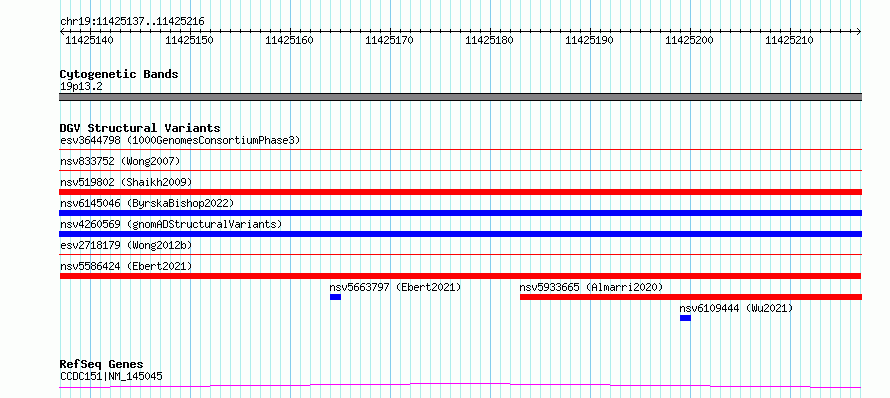Open variant nsv4260569 (gnomADStructuralVariants)

(x=171, y=224)
